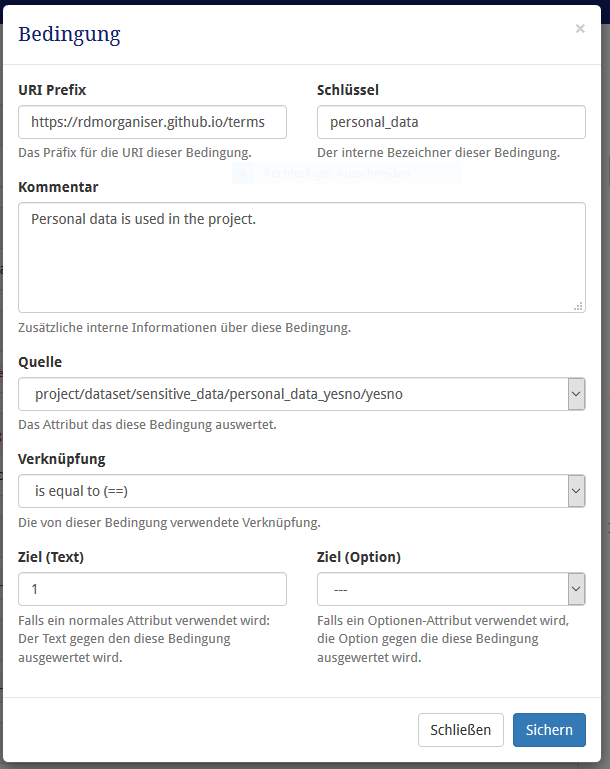
Task: Focus the URI Prefix input field
Action: (x=152, y=122)
